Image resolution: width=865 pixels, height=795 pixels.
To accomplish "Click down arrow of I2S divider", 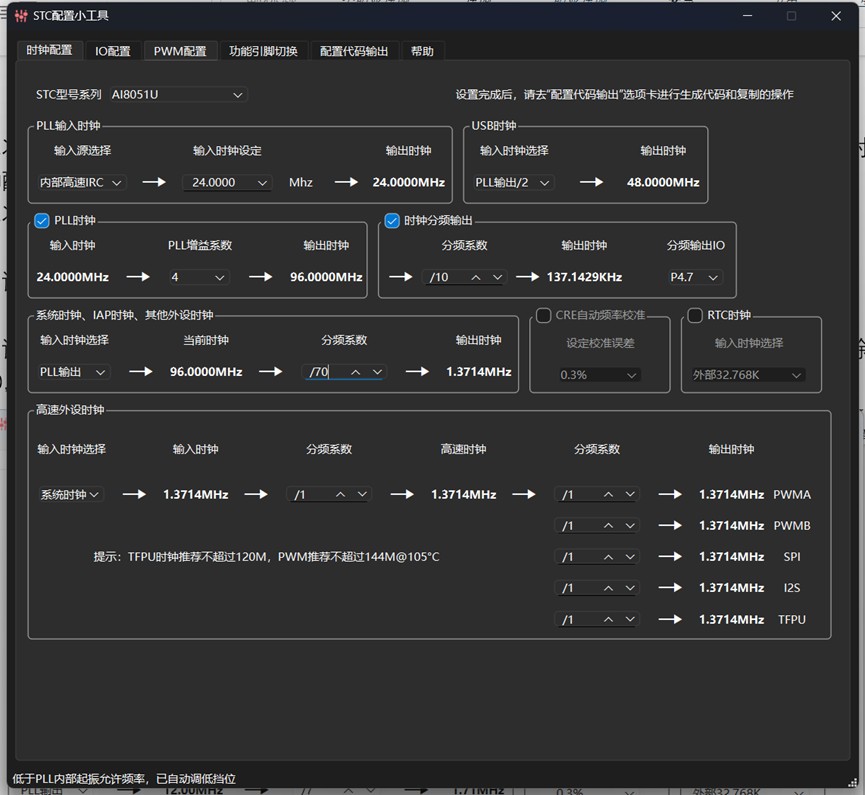I will [x=629, y=588].
